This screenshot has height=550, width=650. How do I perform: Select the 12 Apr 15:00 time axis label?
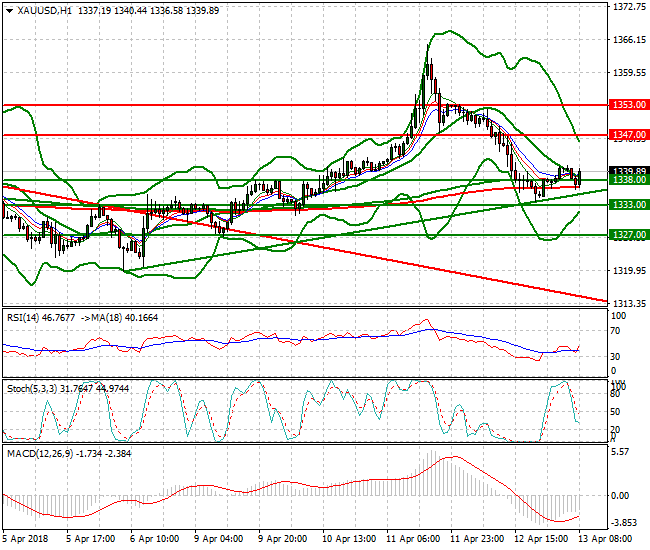pos(541,539)
